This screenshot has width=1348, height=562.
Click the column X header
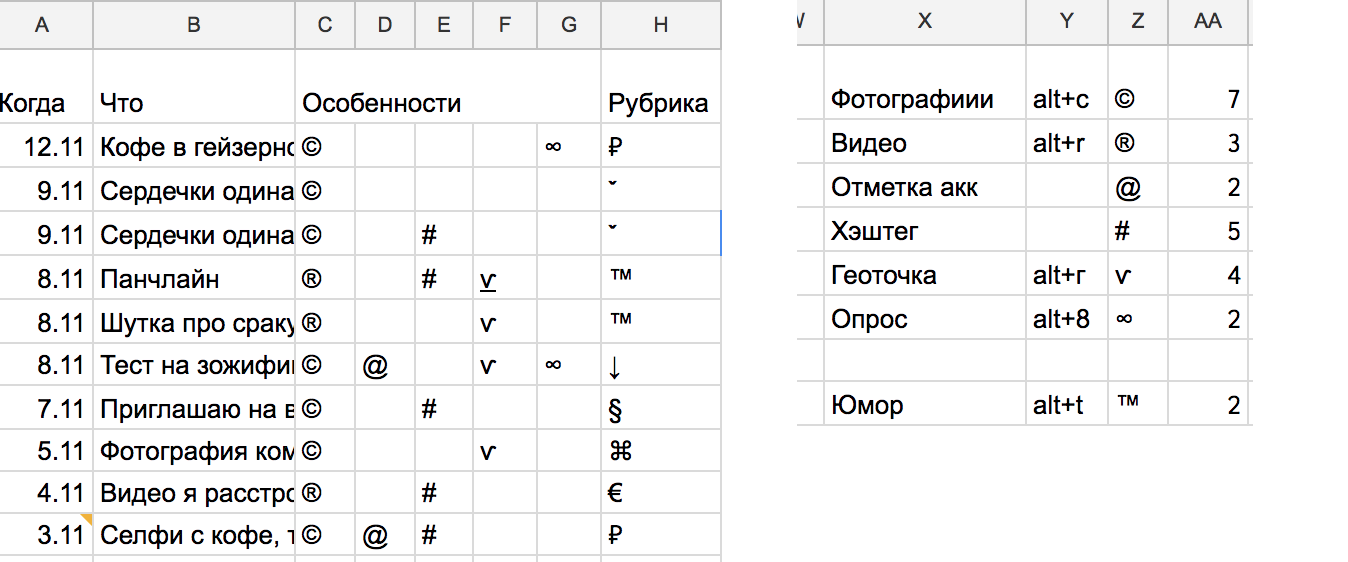(925, 22)
